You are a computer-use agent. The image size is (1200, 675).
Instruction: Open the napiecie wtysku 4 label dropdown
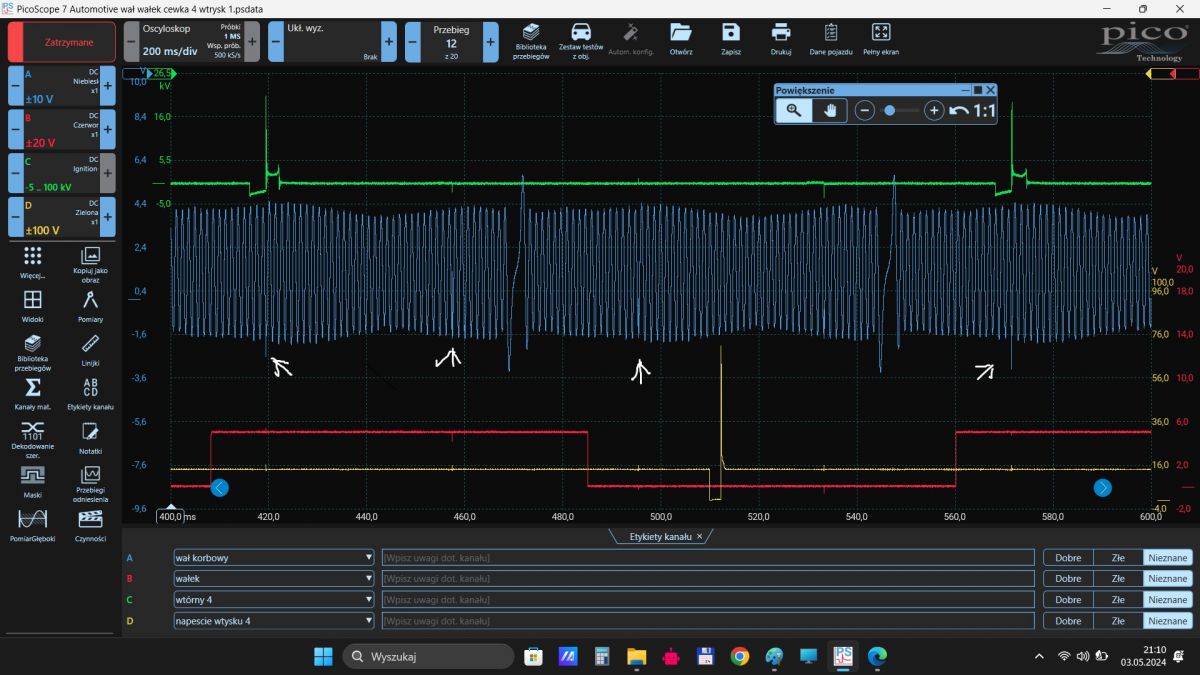coord(369,621)
